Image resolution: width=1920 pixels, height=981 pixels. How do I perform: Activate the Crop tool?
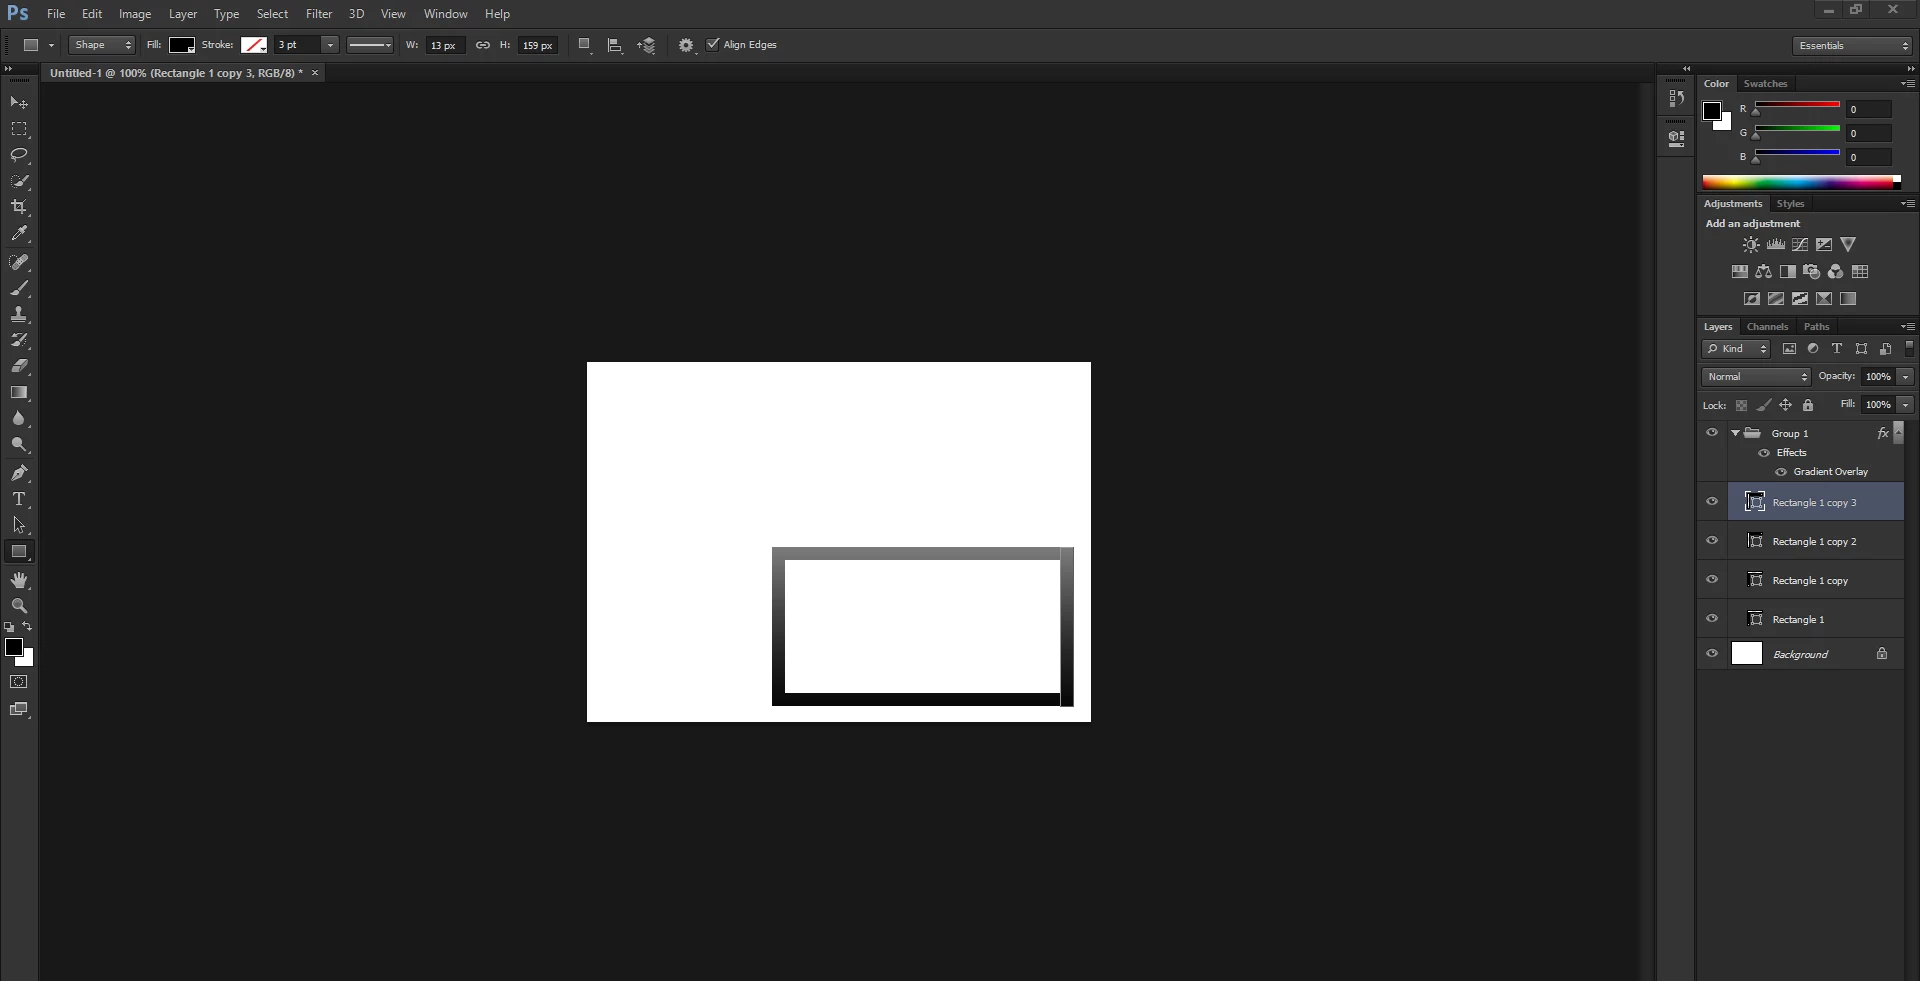[x=19, y=207]
